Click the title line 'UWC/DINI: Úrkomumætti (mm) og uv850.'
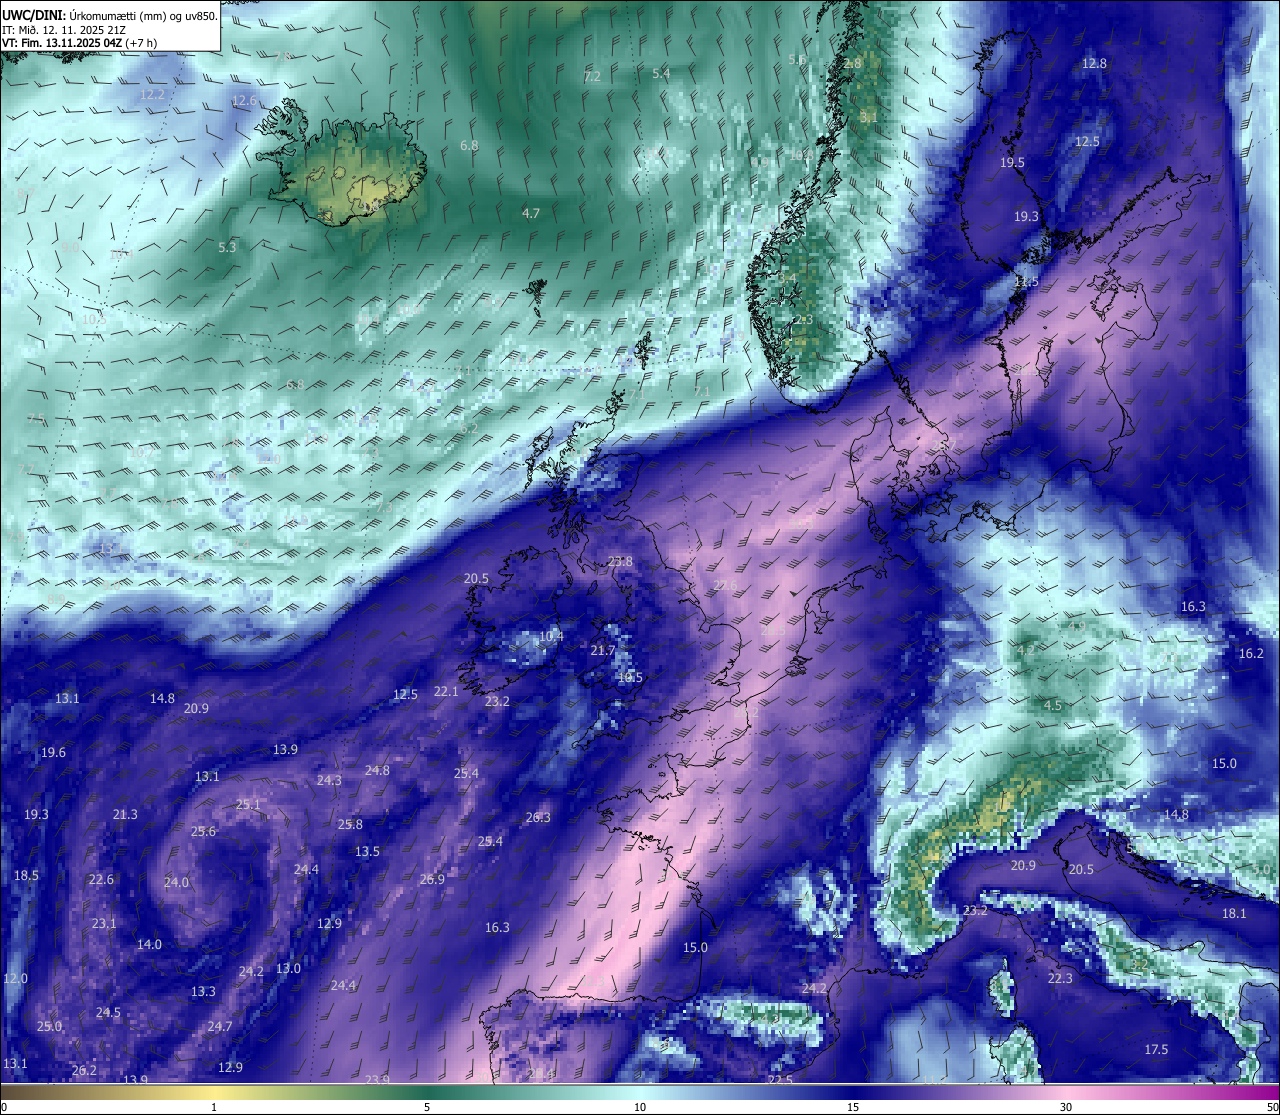This screenshot has width=1280, height=1115. point(110,15)
